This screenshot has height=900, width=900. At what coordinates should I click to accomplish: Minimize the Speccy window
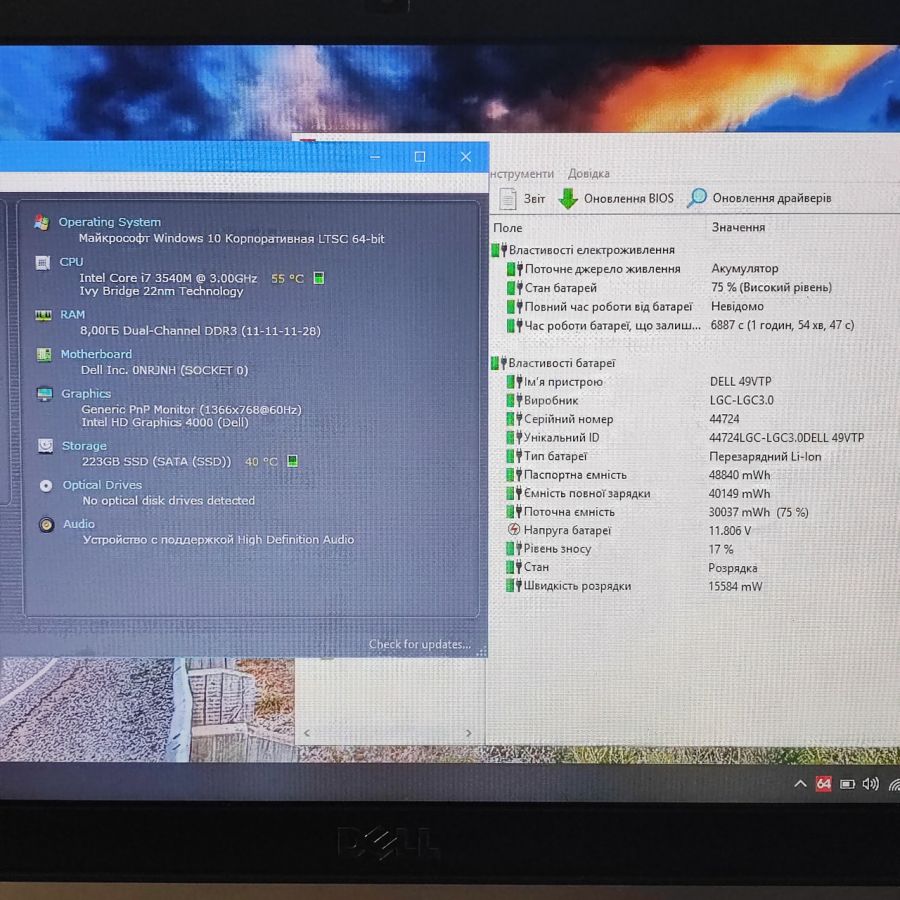coord(375,157)
